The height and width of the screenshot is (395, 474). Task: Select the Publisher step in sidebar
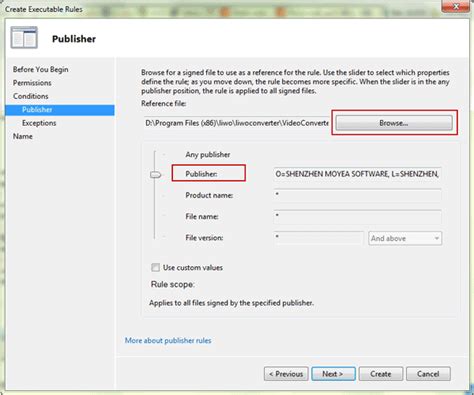[x=60, y=110]
